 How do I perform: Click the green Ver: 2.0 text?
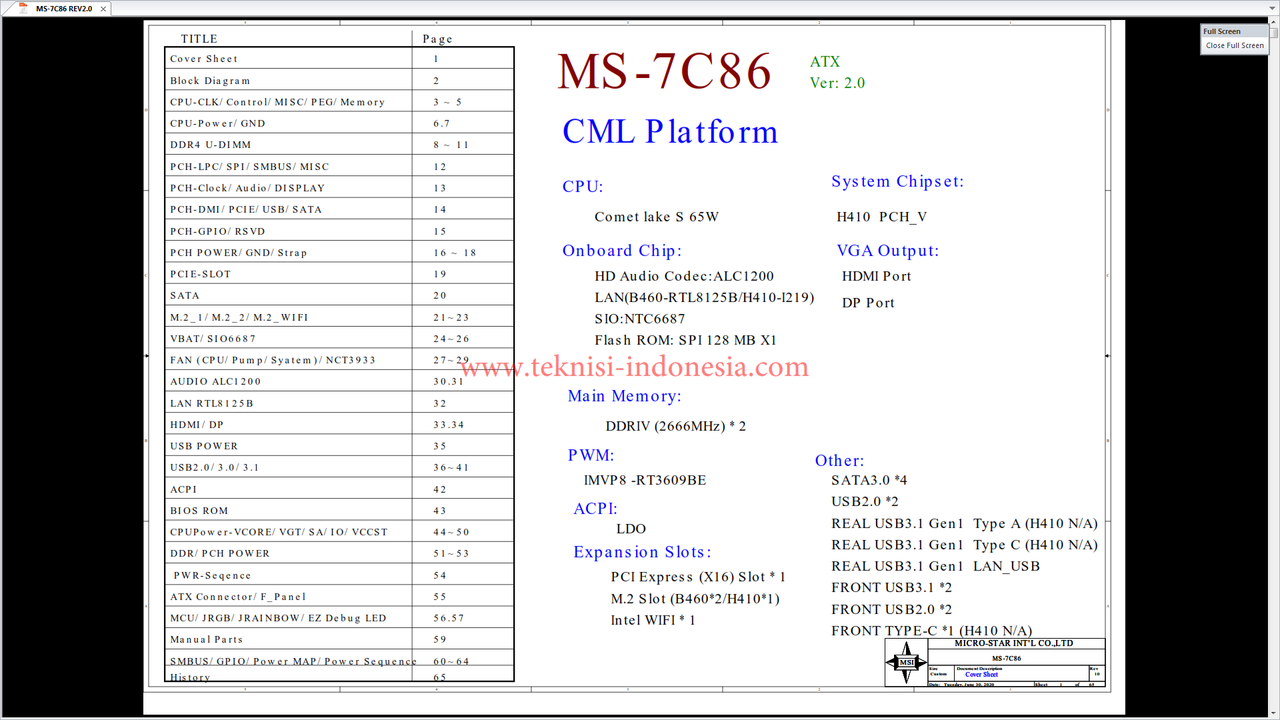point(837,83)
